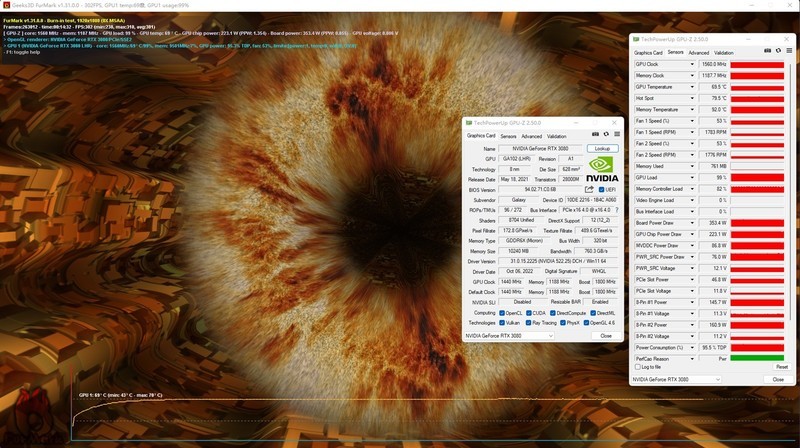Click Close button in Sensors window
This screenshot has width=800, height=448.
coord(778,379)
